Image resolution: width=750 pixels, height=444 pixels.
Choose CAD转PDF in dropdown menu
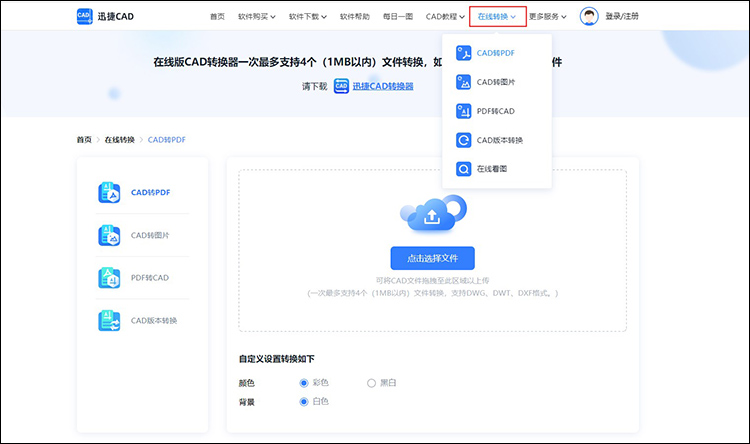pos(496,53)
